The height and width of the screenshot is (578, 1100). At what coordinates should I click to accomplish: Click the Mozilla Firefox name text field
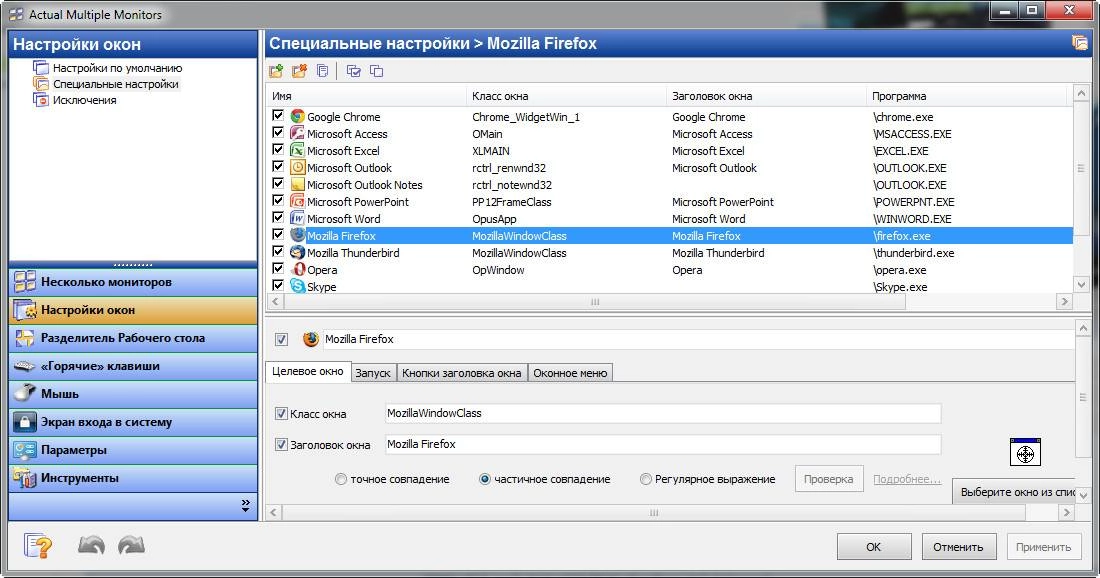coord(698,339)
